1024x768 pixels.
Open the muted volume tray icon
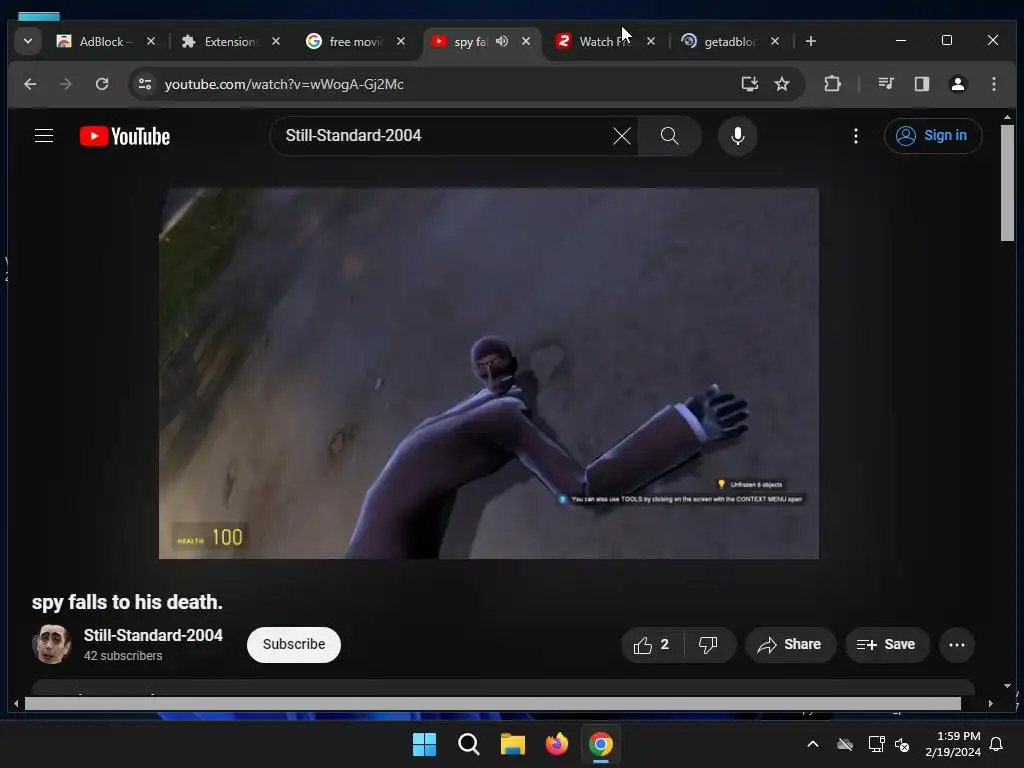[x=903, y=744]
